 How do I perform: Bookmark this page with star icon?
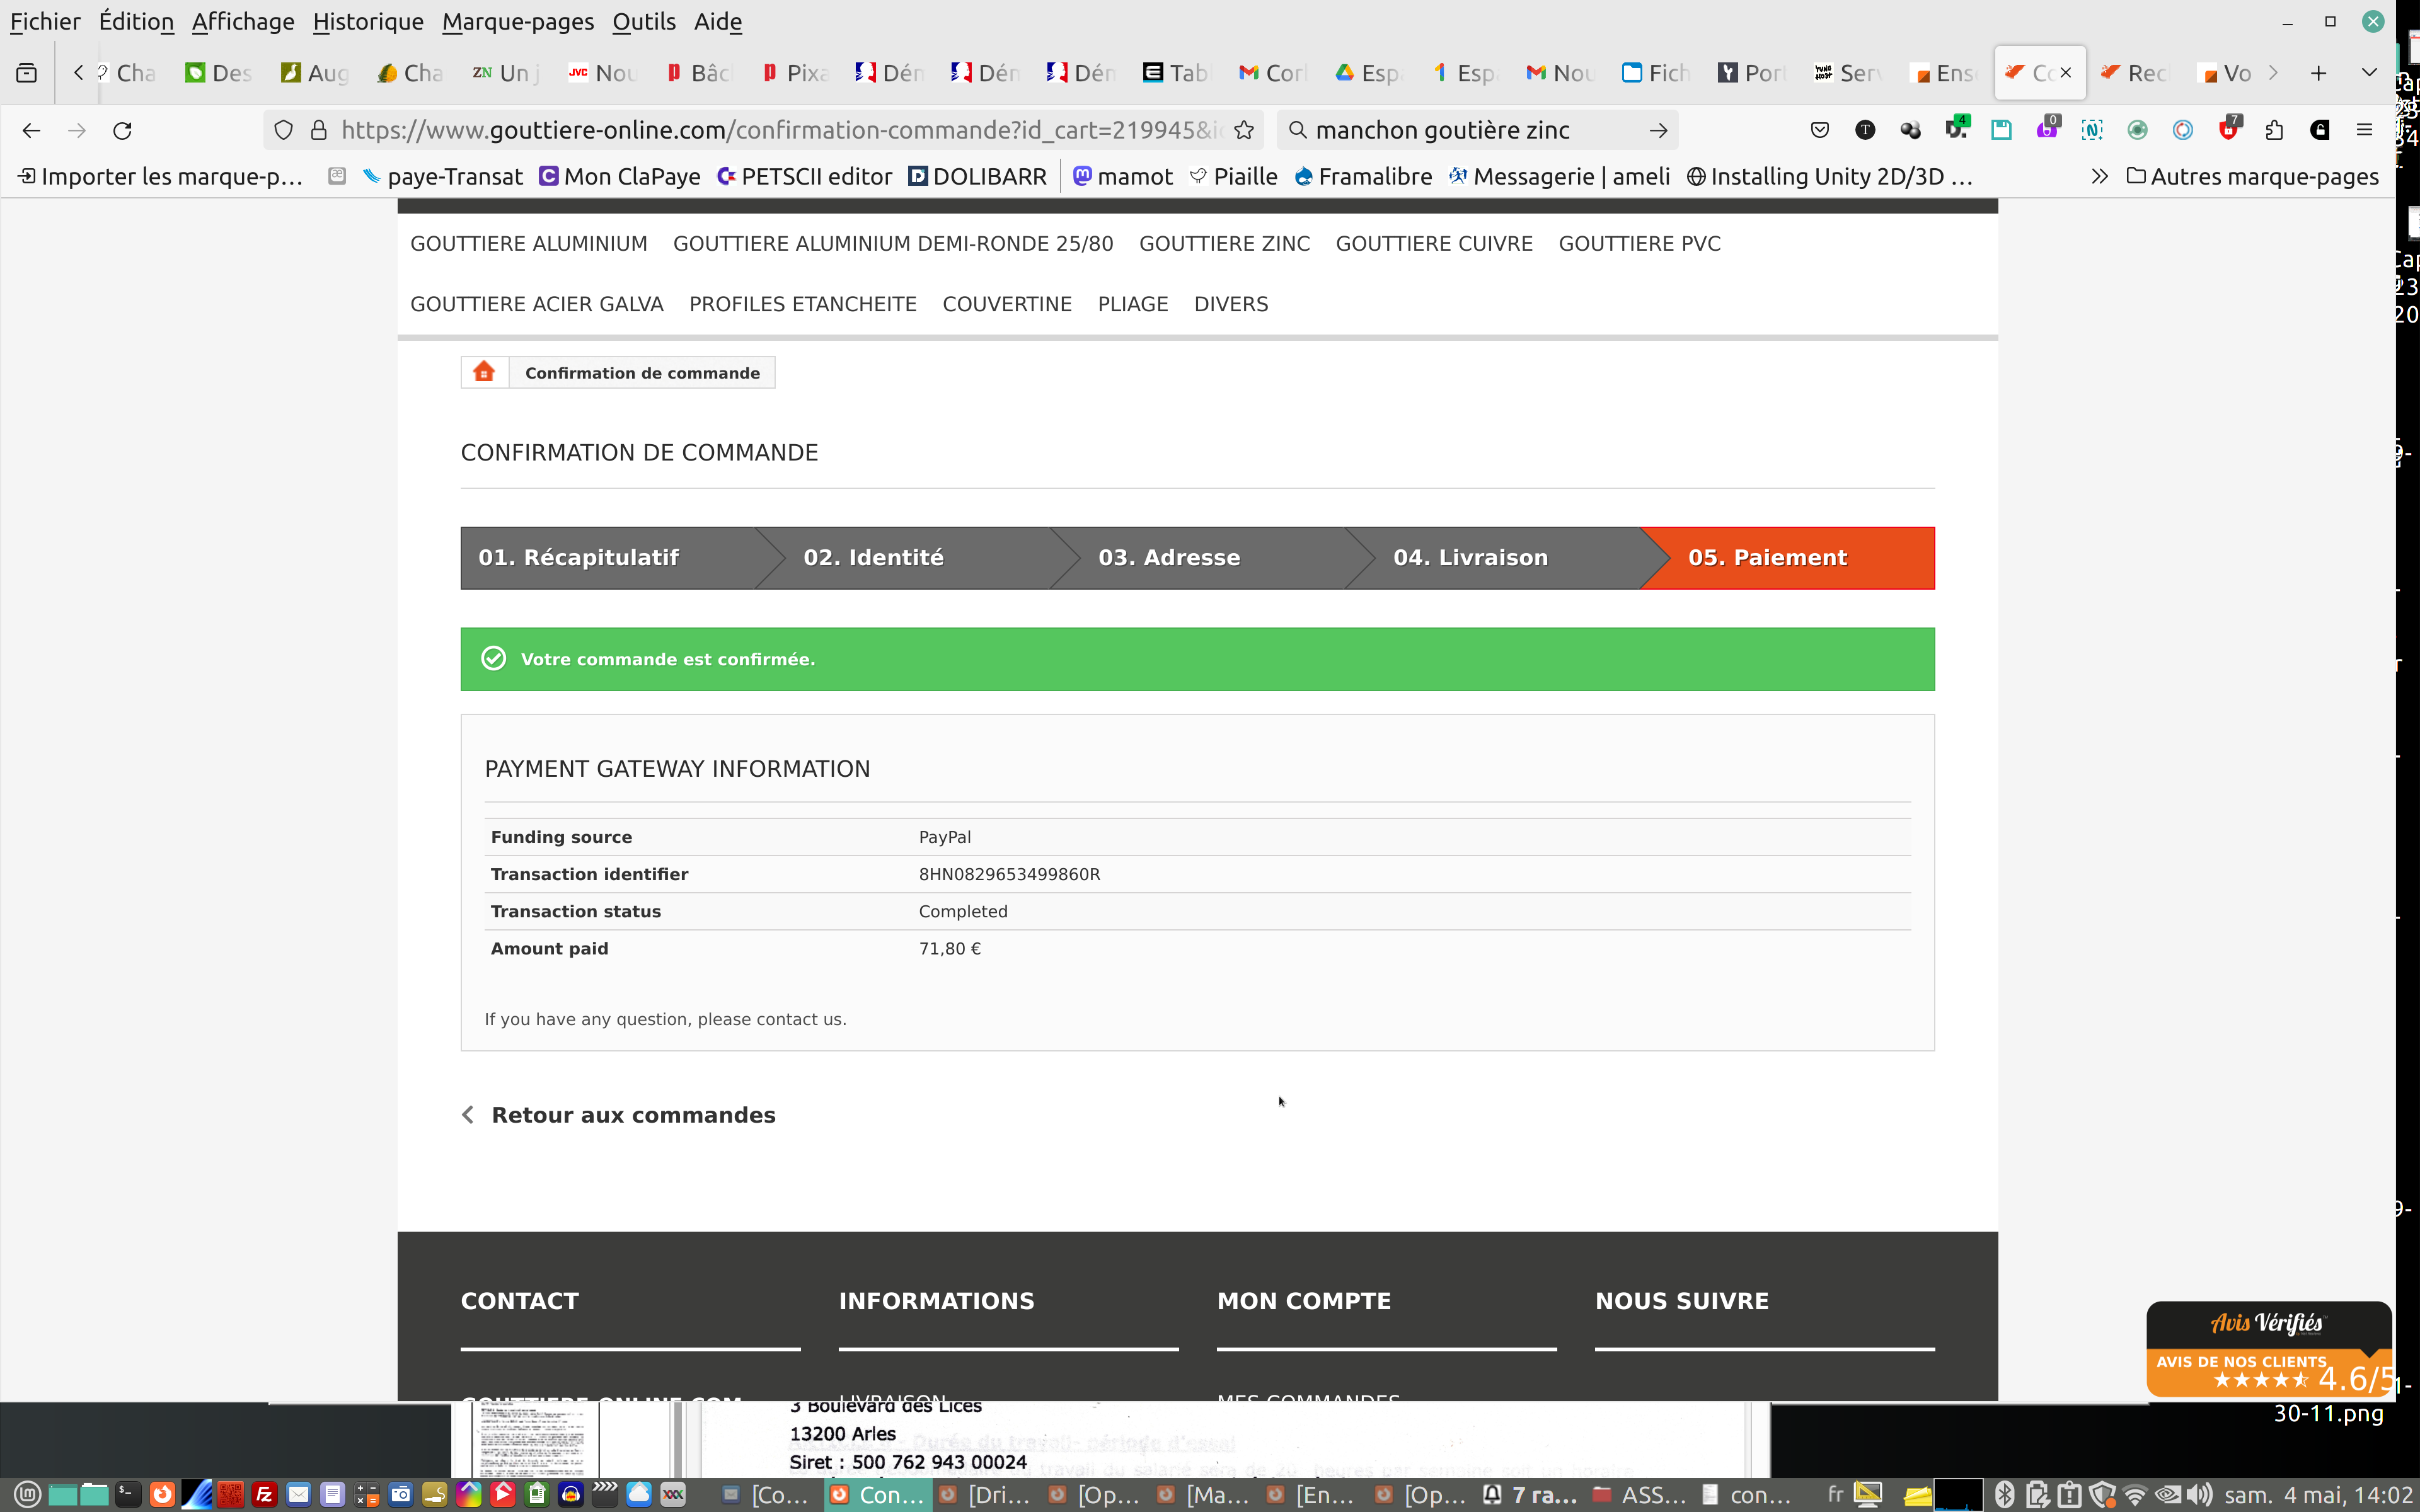(x=1244, y=130)
